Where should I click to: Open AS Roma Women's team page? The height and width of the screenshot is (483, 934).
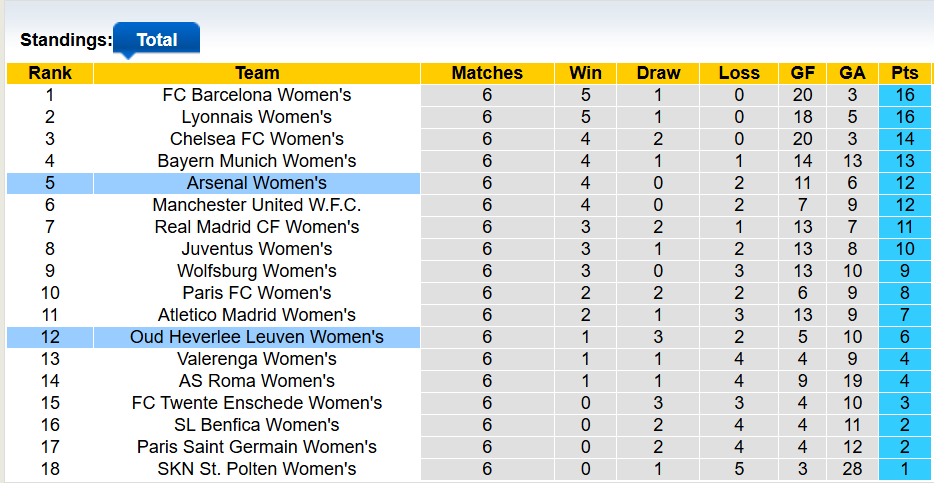tap(257, 381)
